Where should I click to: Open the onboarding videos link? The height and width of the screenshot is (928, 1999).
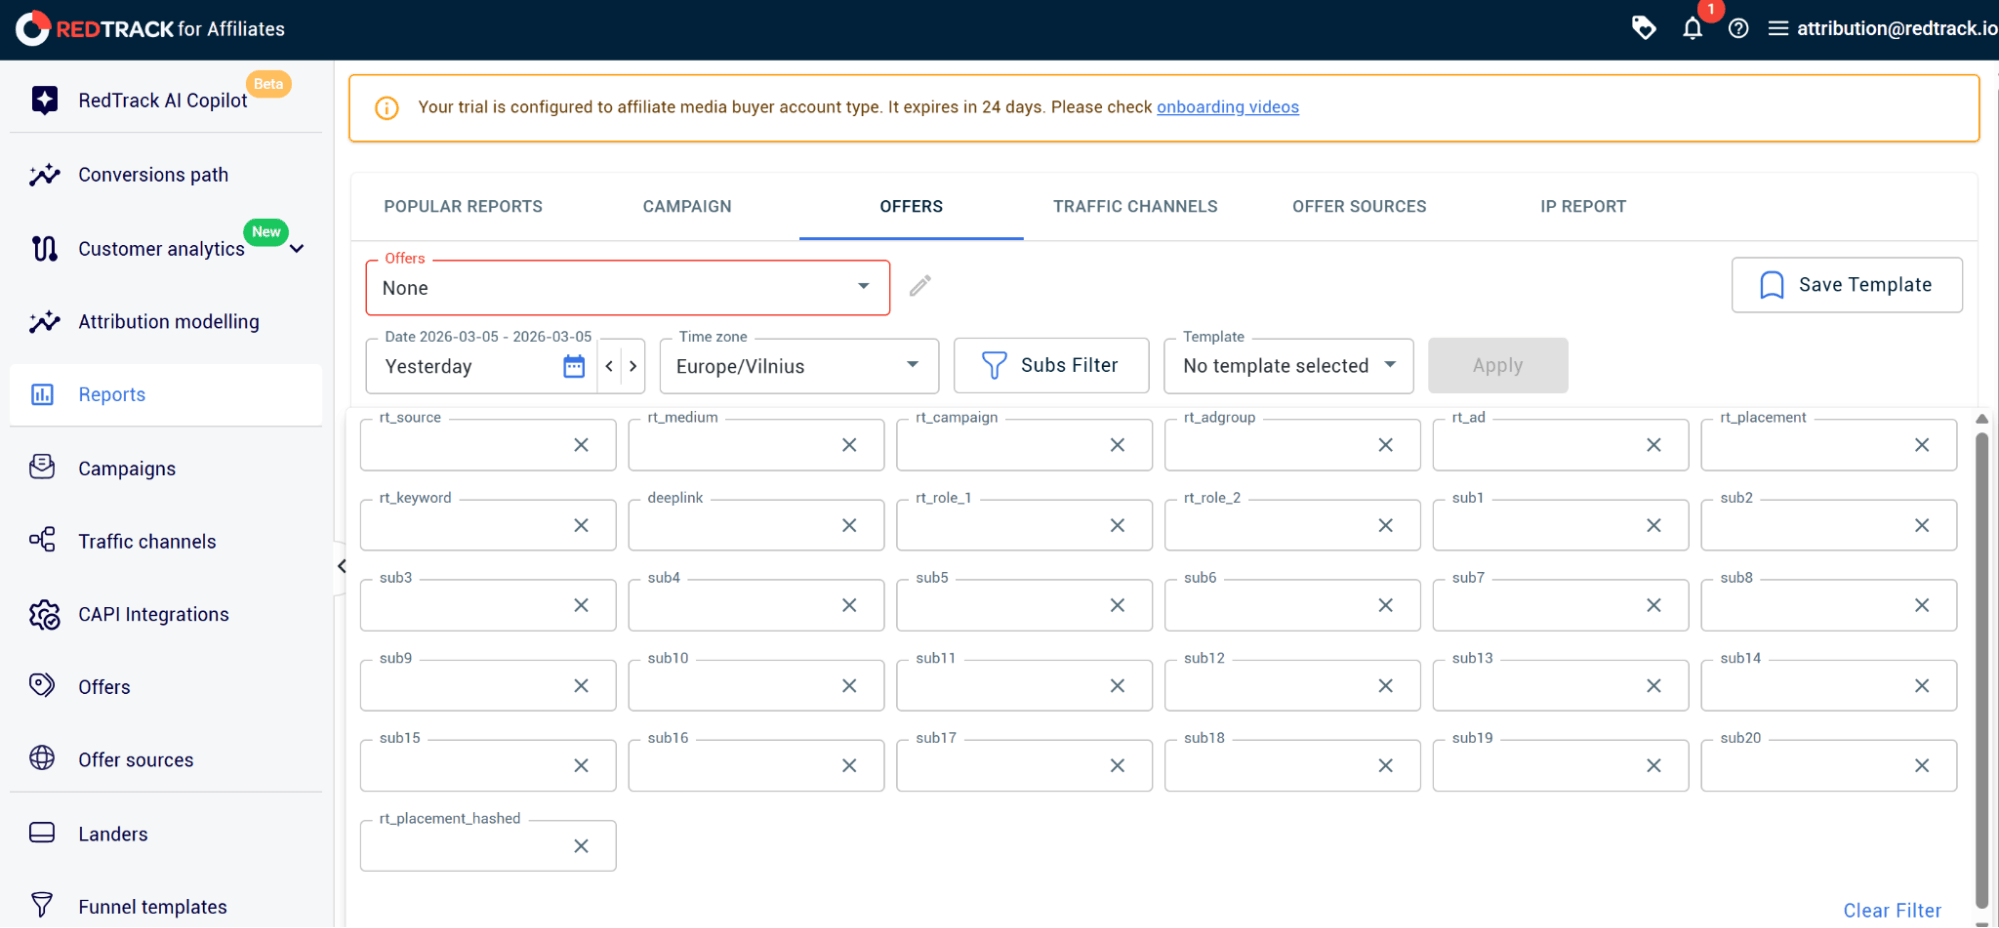1228,107
